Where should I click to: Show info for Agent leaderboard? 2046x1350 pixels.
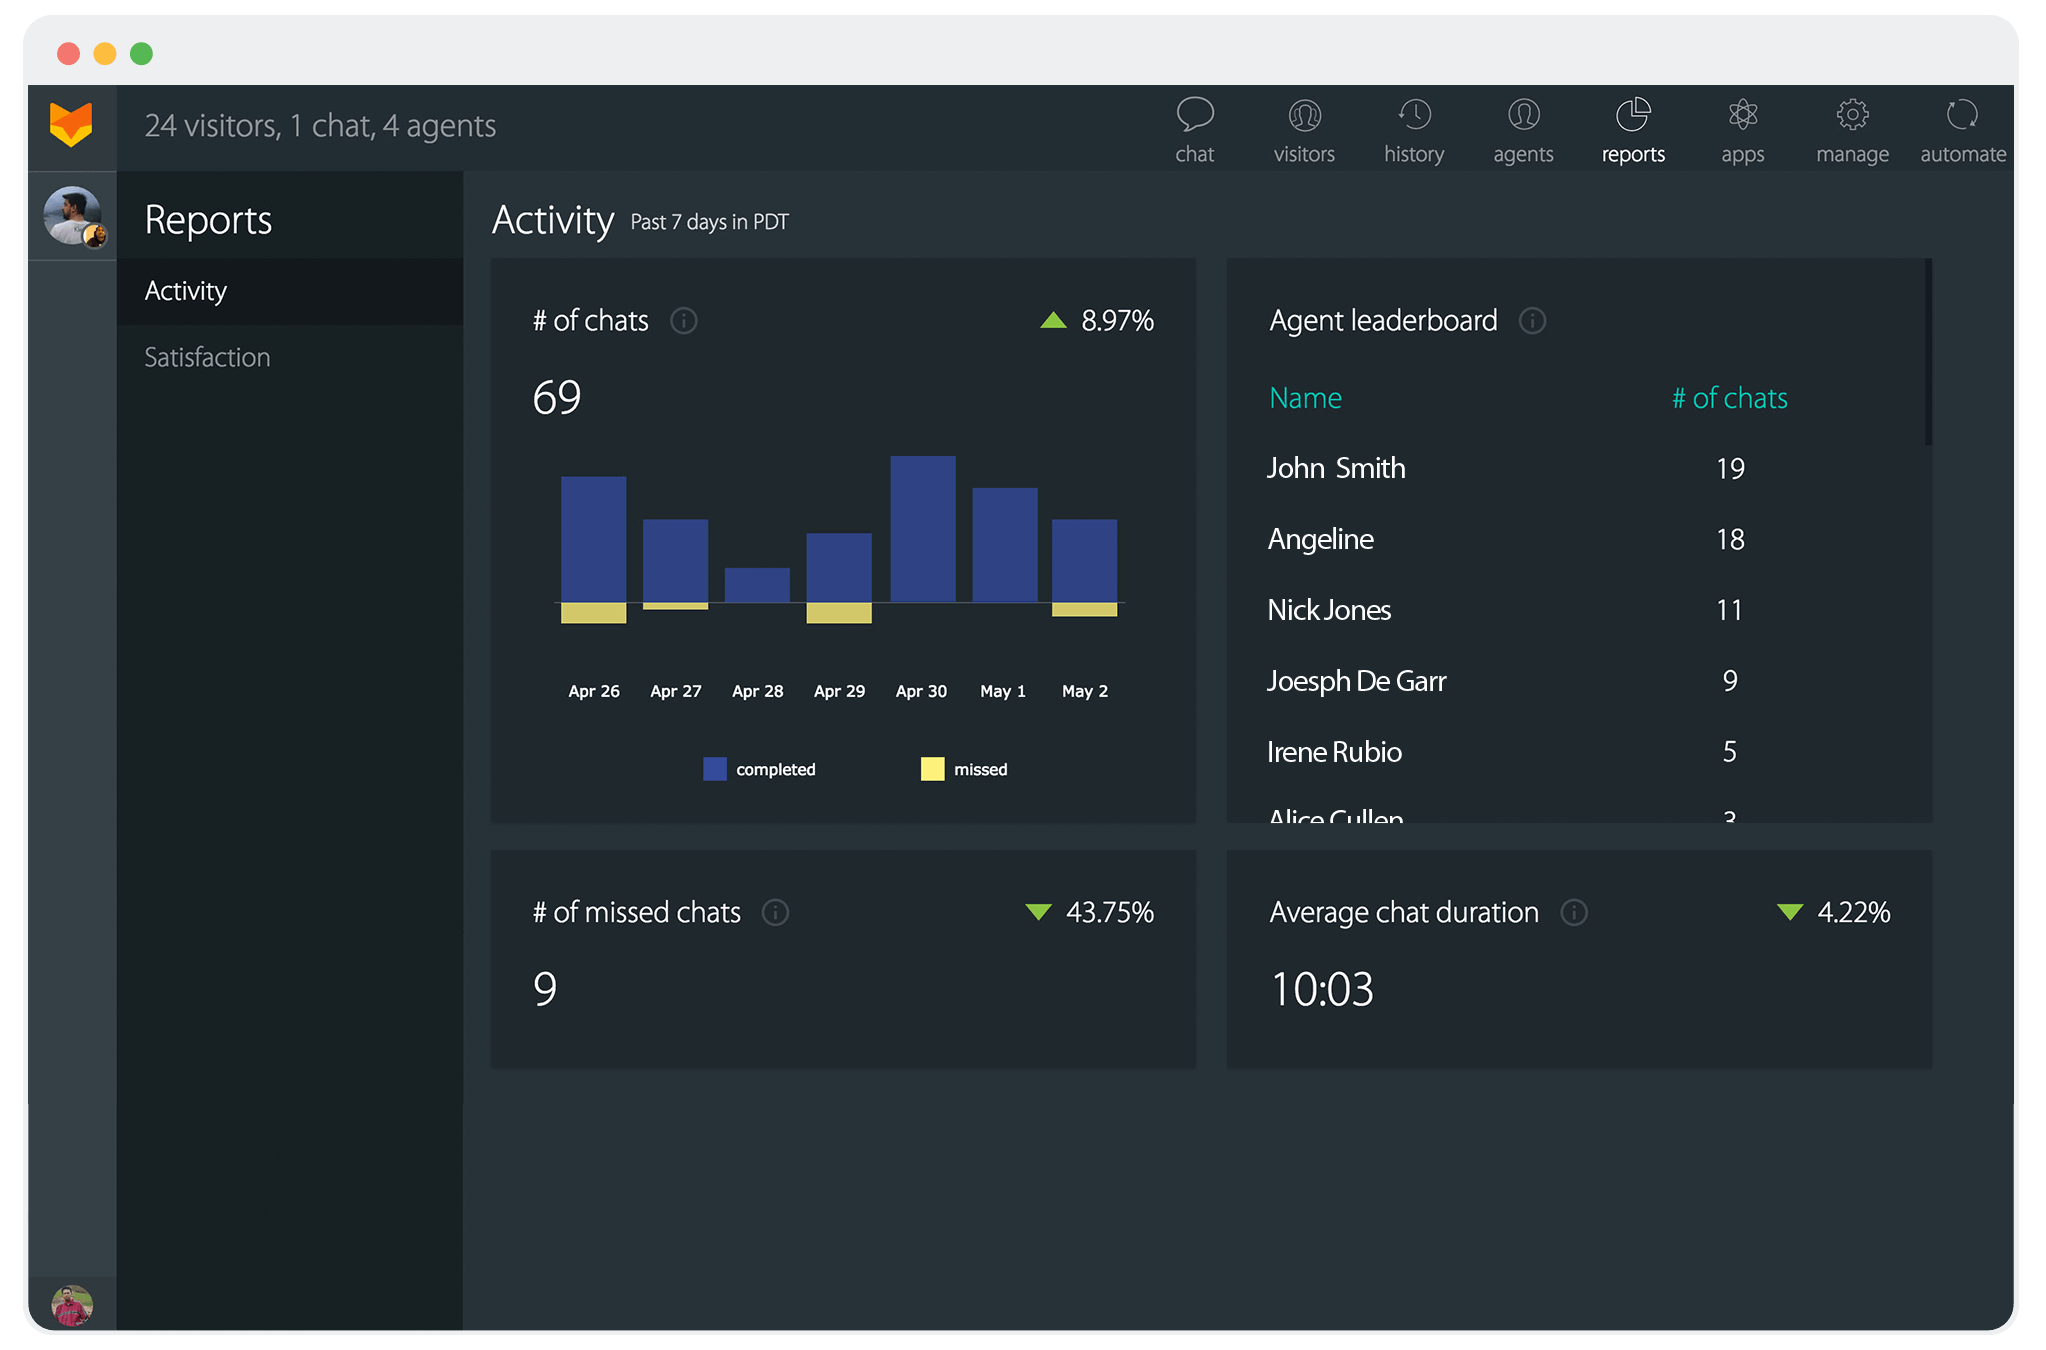[x=1532, y=320]
